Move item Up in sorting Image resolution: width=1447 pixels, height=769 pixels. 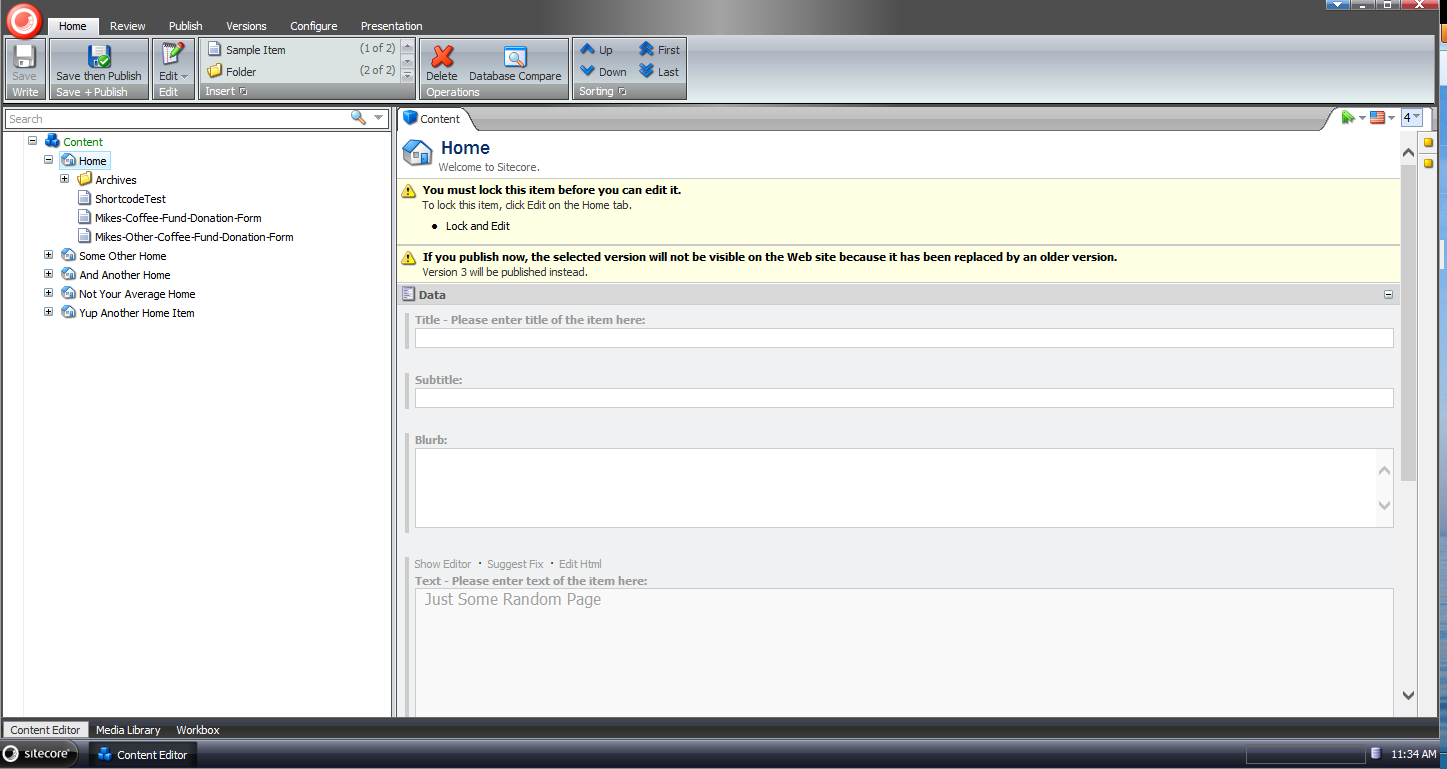click(597, 50)
